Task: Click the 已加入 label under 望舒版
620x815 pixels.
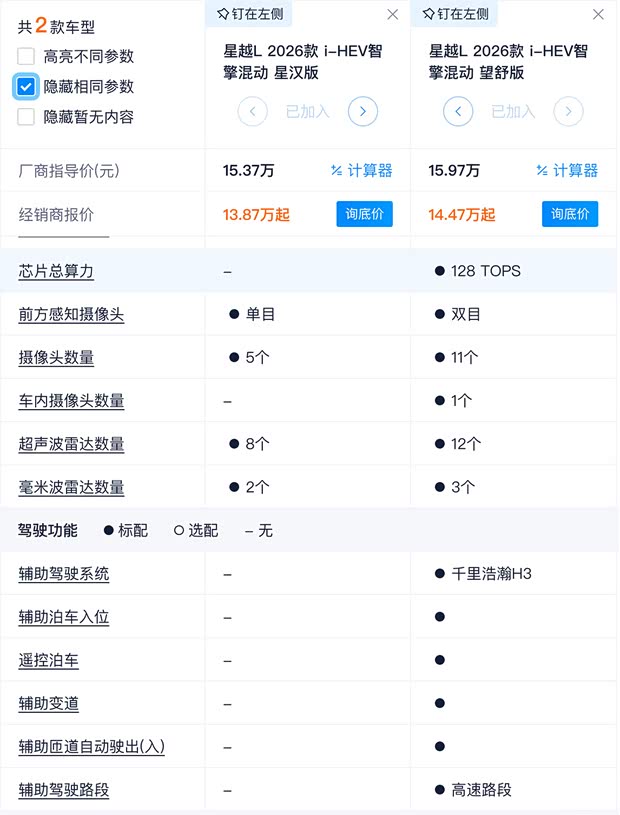Action: pos(513,111)
